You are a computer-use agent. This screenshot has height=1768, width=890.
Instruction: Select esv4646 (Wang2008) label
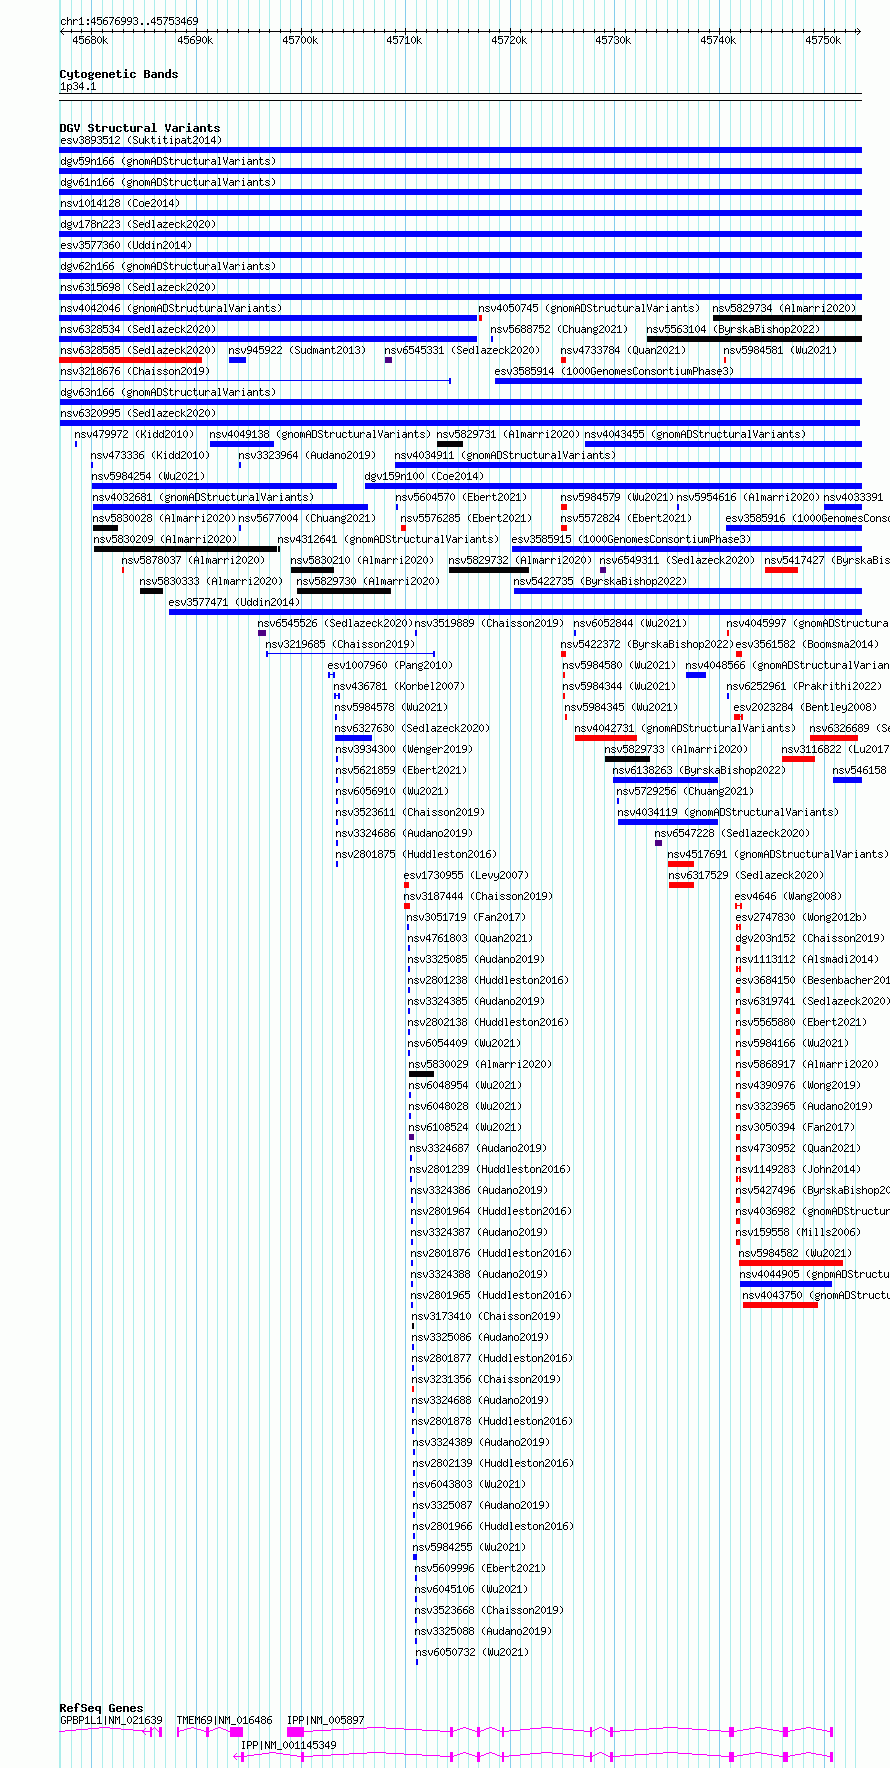[x=788, y=896]
